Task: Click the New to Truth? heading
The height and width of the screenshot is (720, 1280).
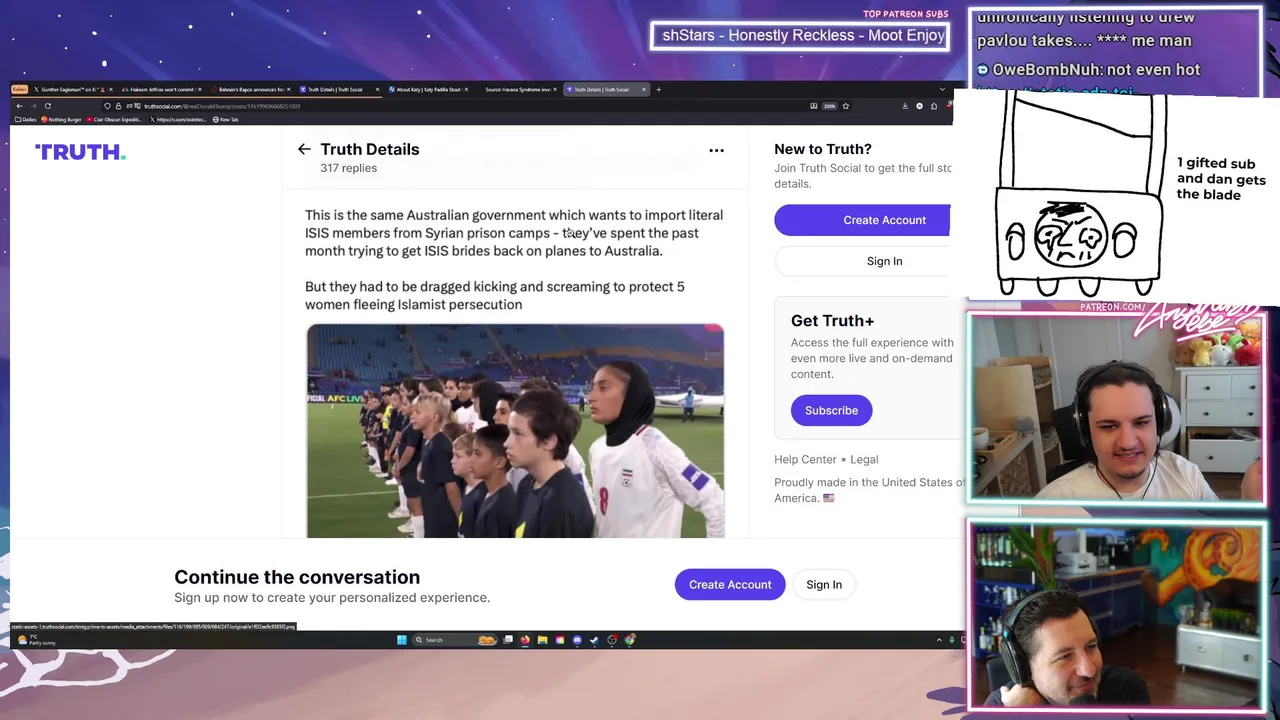Action: (823, 149)
